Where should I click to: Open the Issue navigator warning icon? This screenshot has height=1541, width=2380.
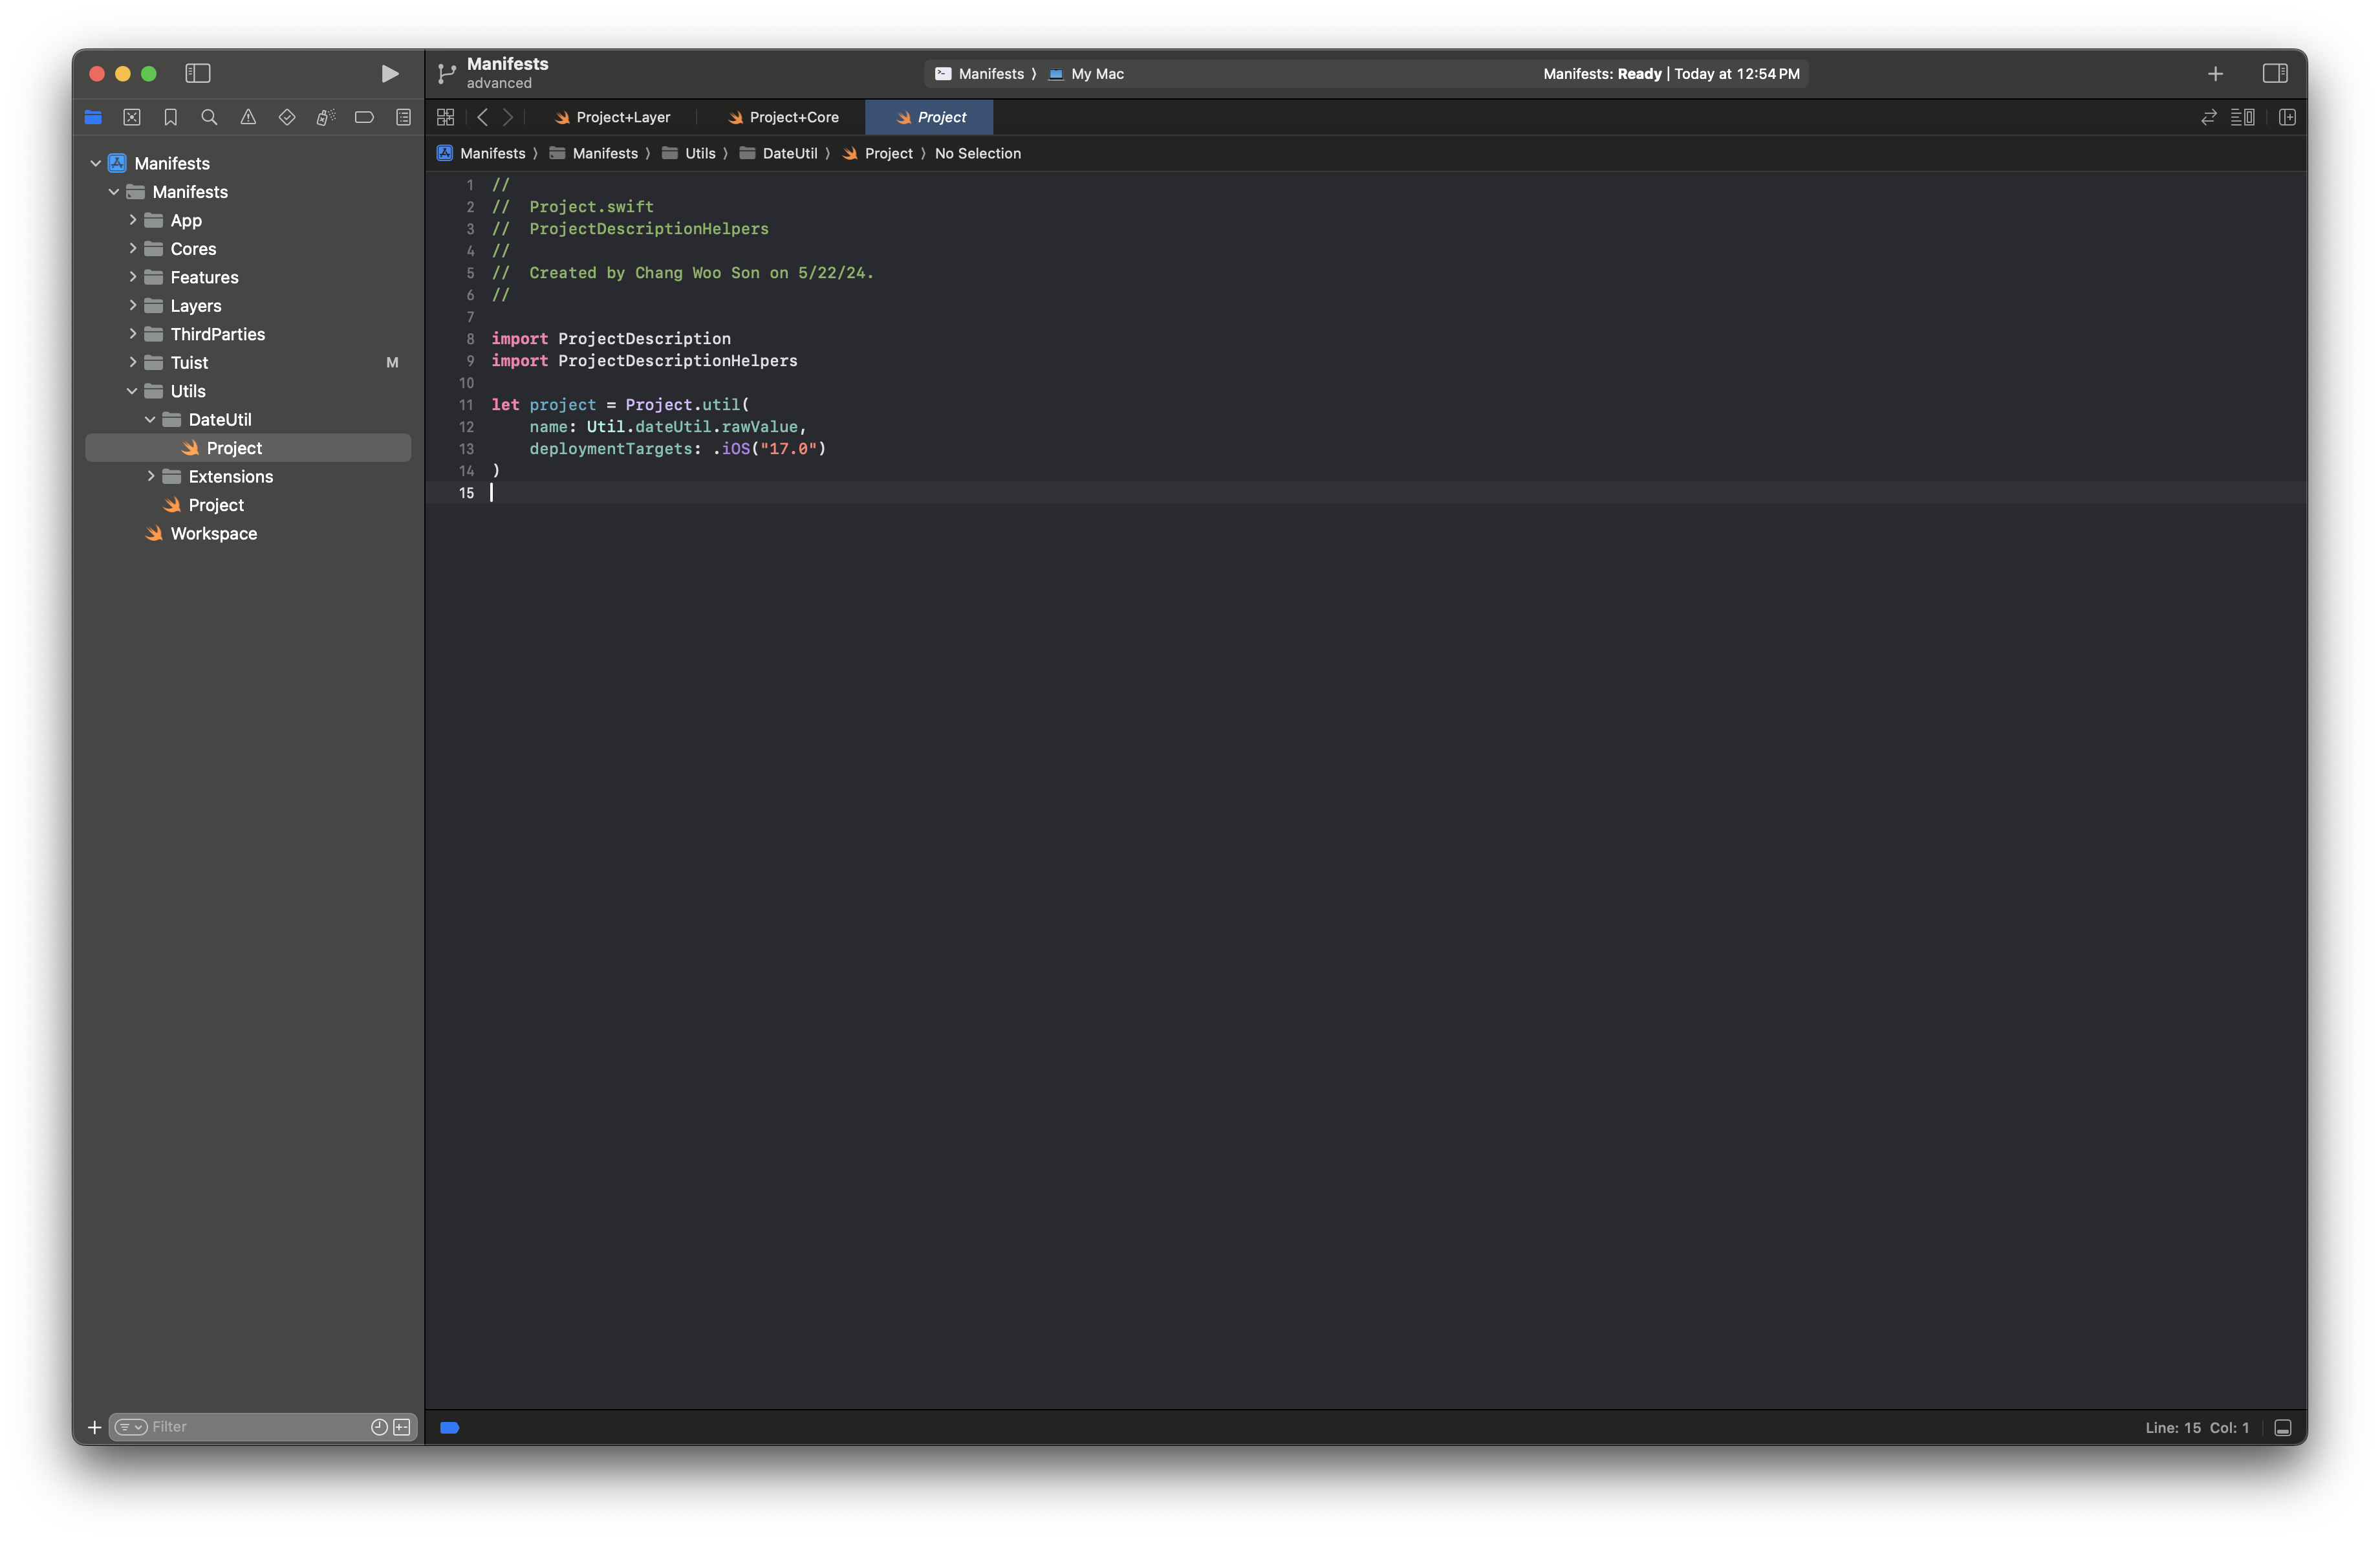(248, 117)
